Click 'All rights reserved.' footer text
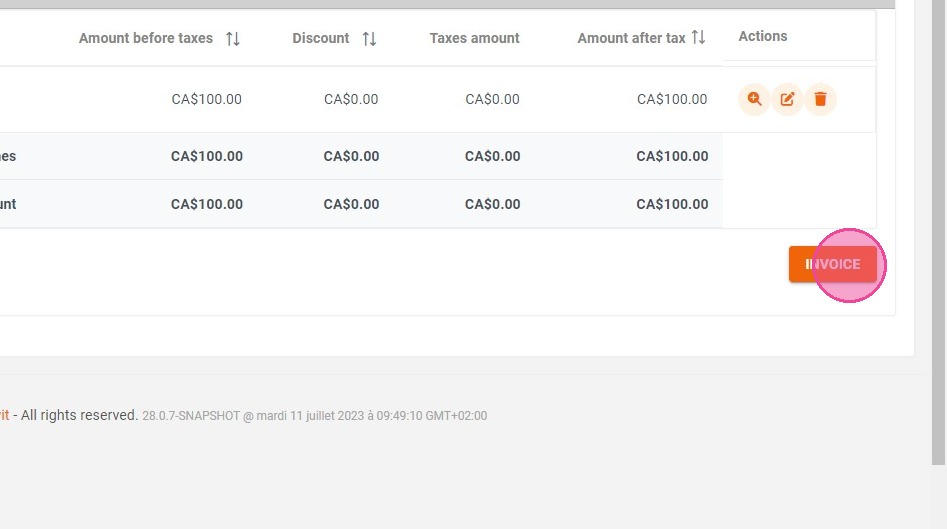 point(79,415)
